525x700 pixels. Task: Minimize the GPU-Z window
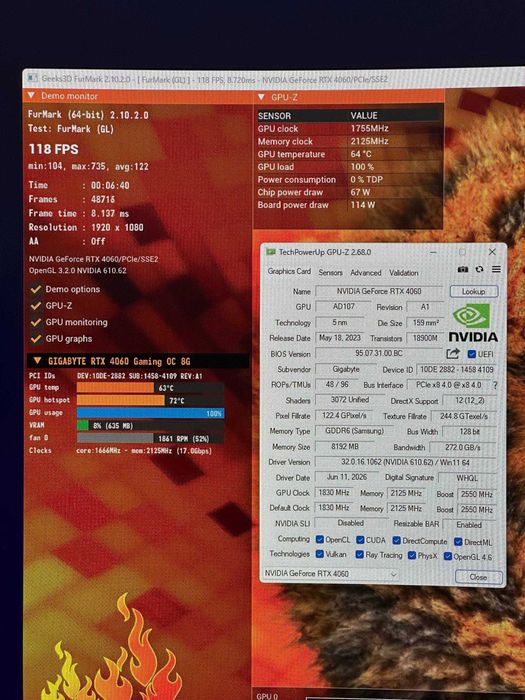[433, 252]
